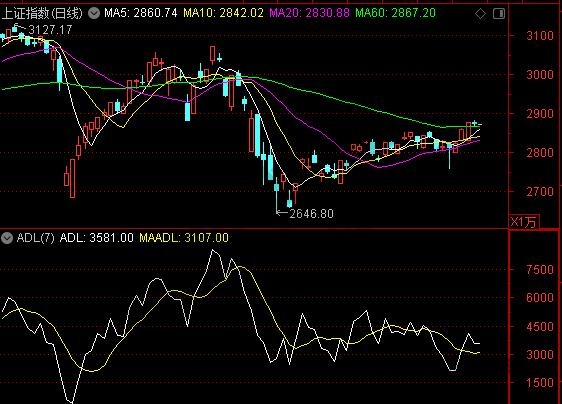
Task: Click the 3127.17 high price marker
Action: pos(50,30)
